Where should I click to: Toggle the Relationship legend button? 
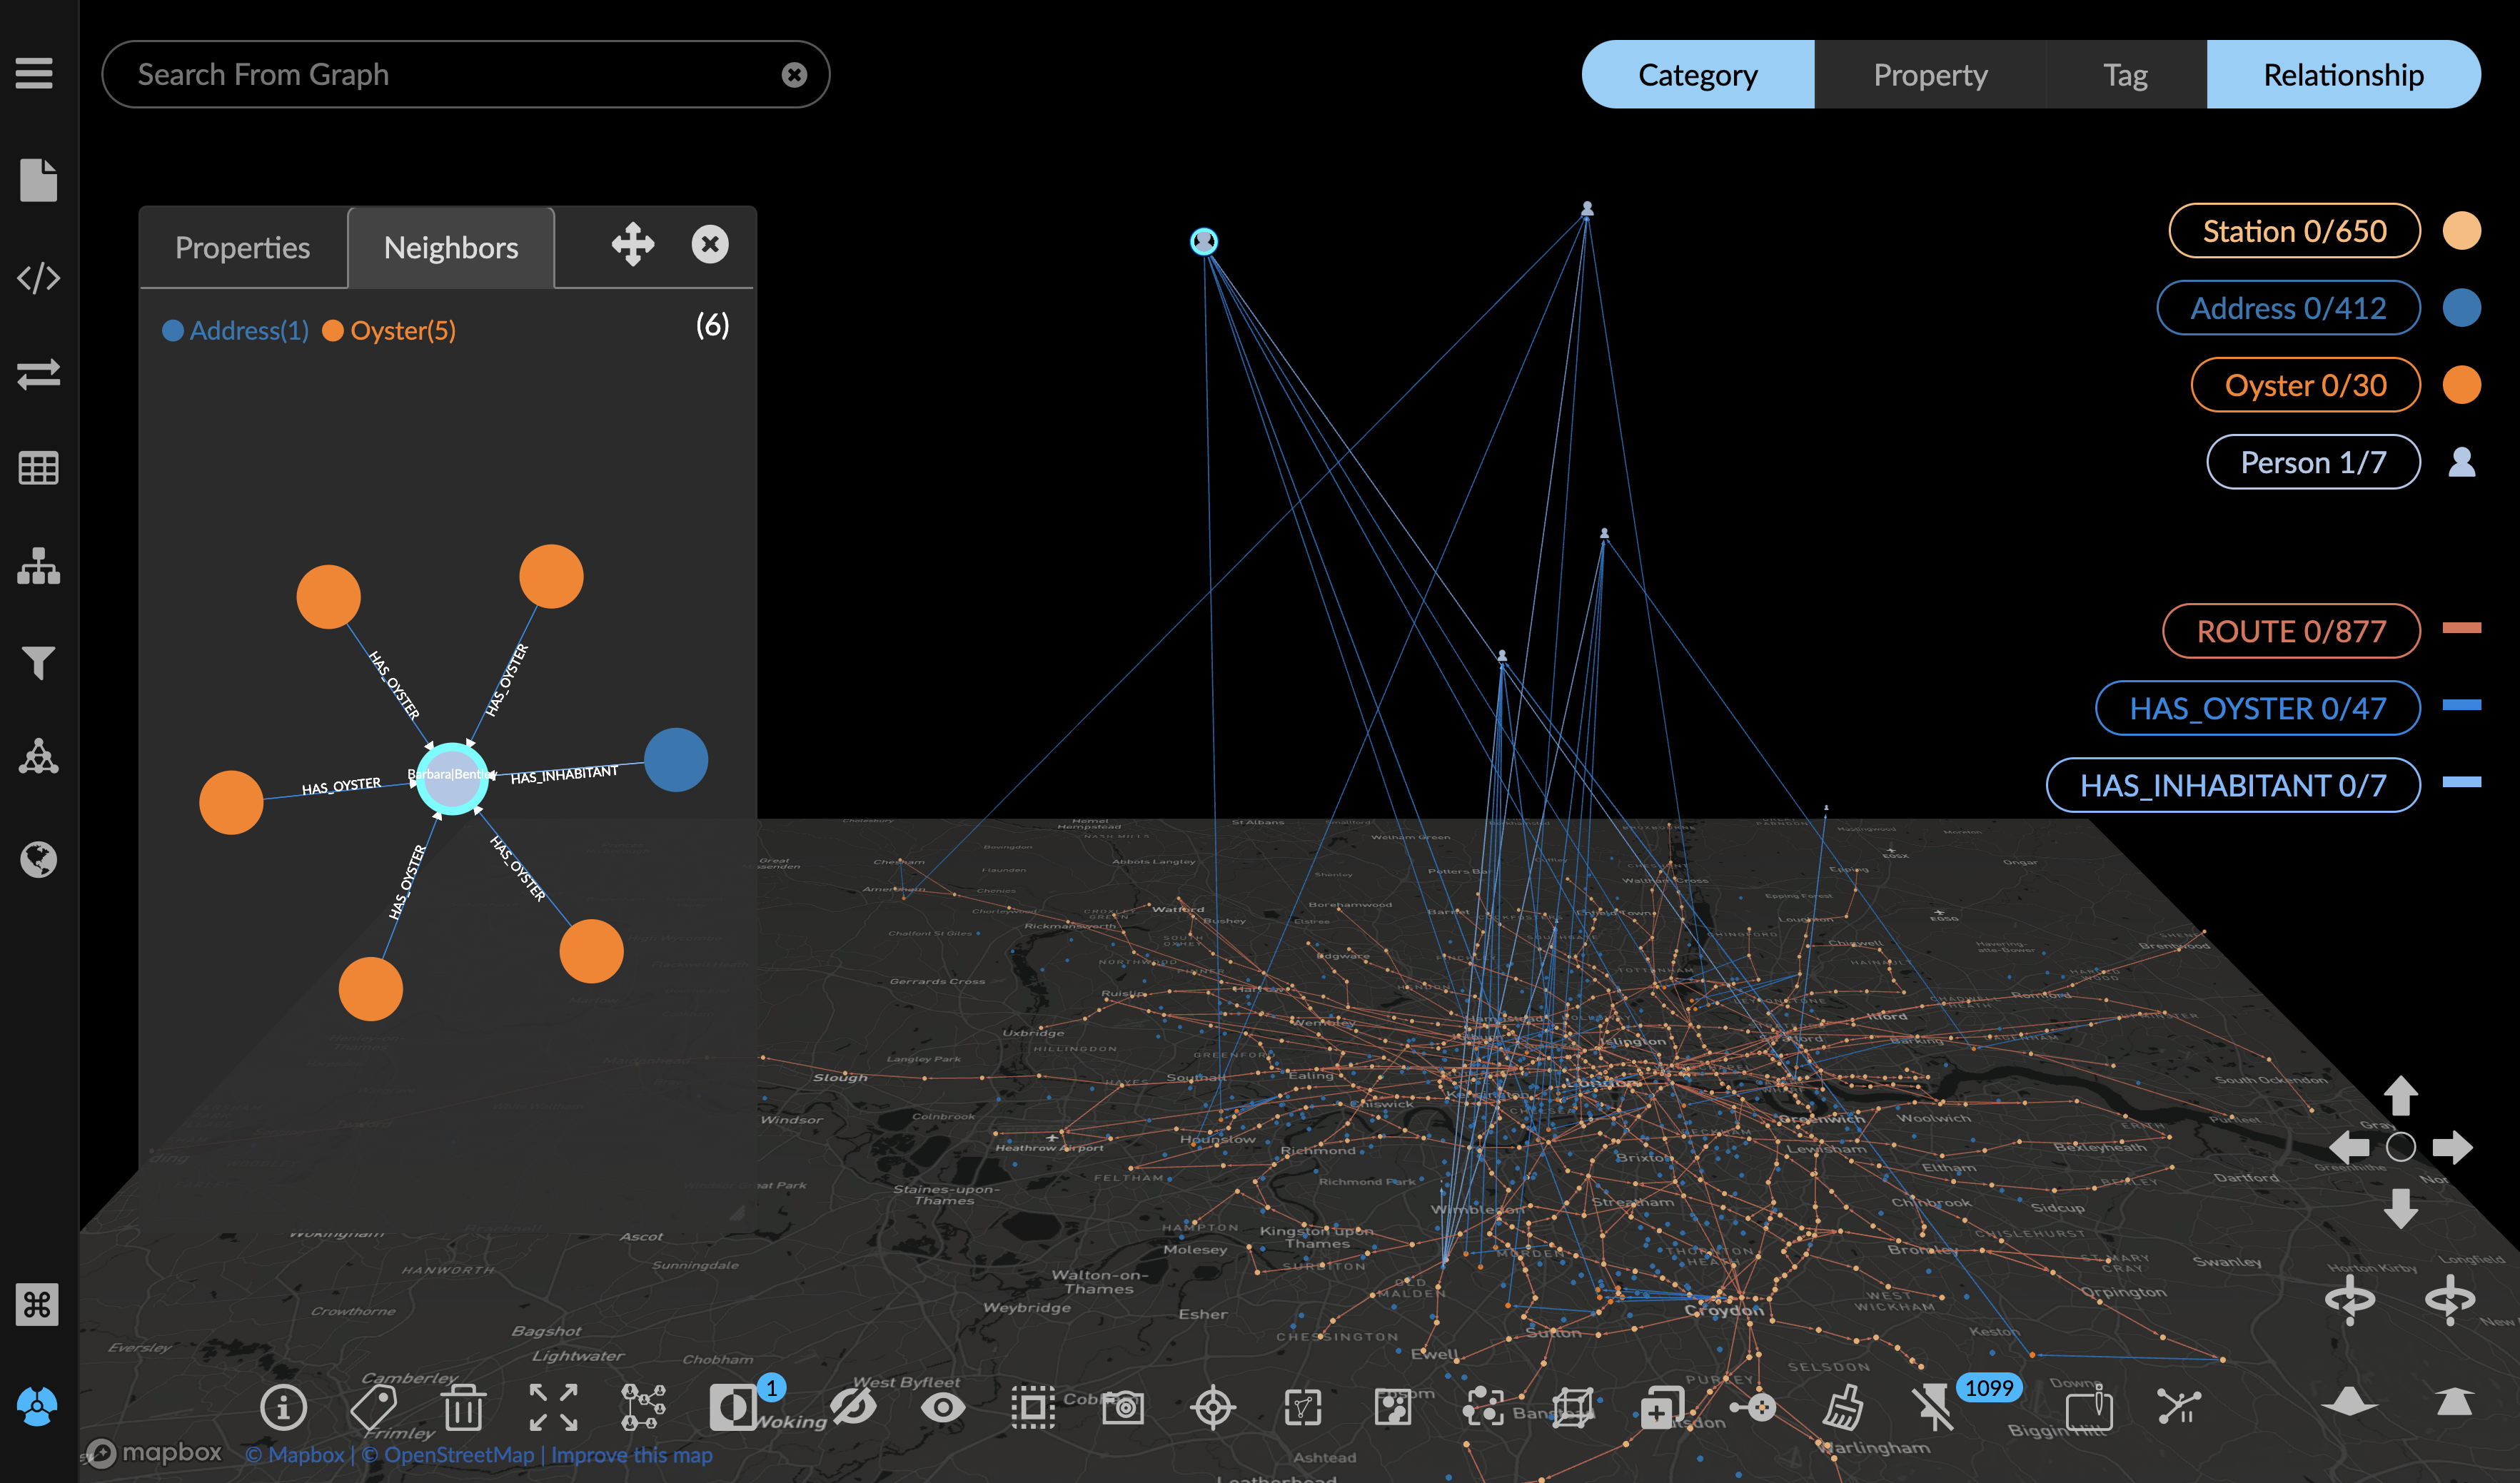[x=2342, y=75]
